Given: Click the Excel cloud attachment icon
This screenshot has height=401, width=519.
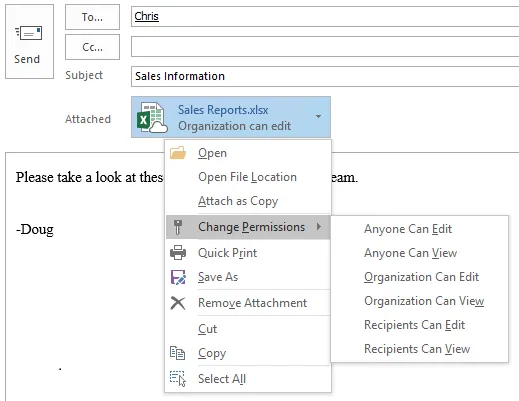Looking at the screenshot, I should click(x=152, y=117).
